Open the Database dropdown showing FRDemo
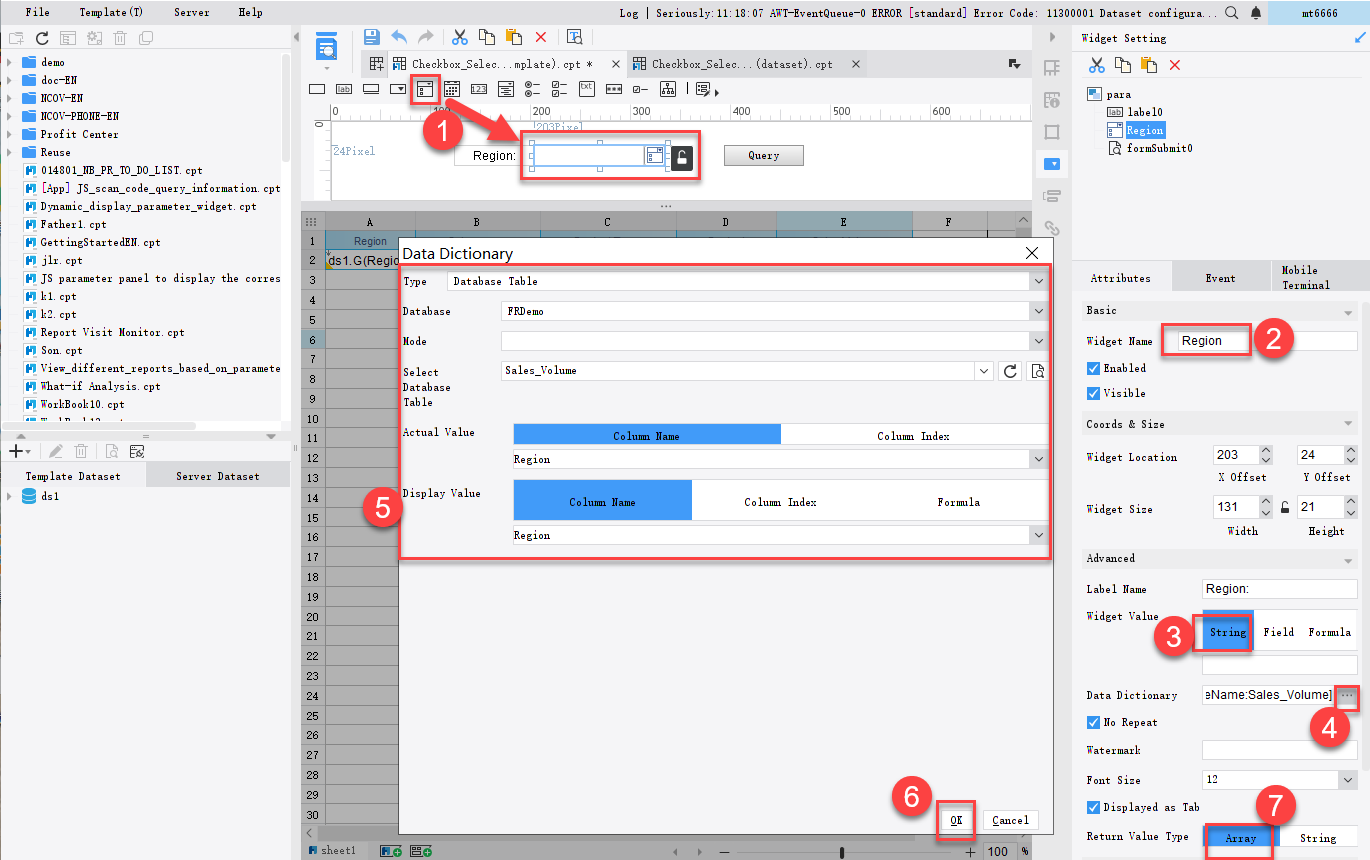This screenshot has height=860, width=1370. [1038, 311]
